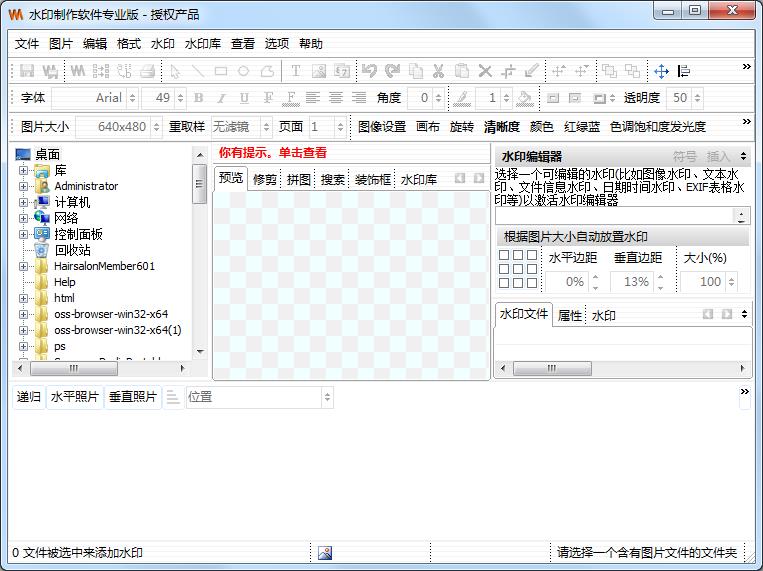Select the text watermark T tool

click(295, 71)
